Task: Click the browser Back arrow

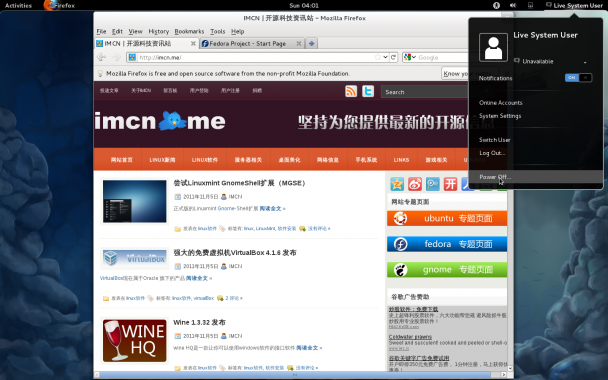Action: click(102, 57)
